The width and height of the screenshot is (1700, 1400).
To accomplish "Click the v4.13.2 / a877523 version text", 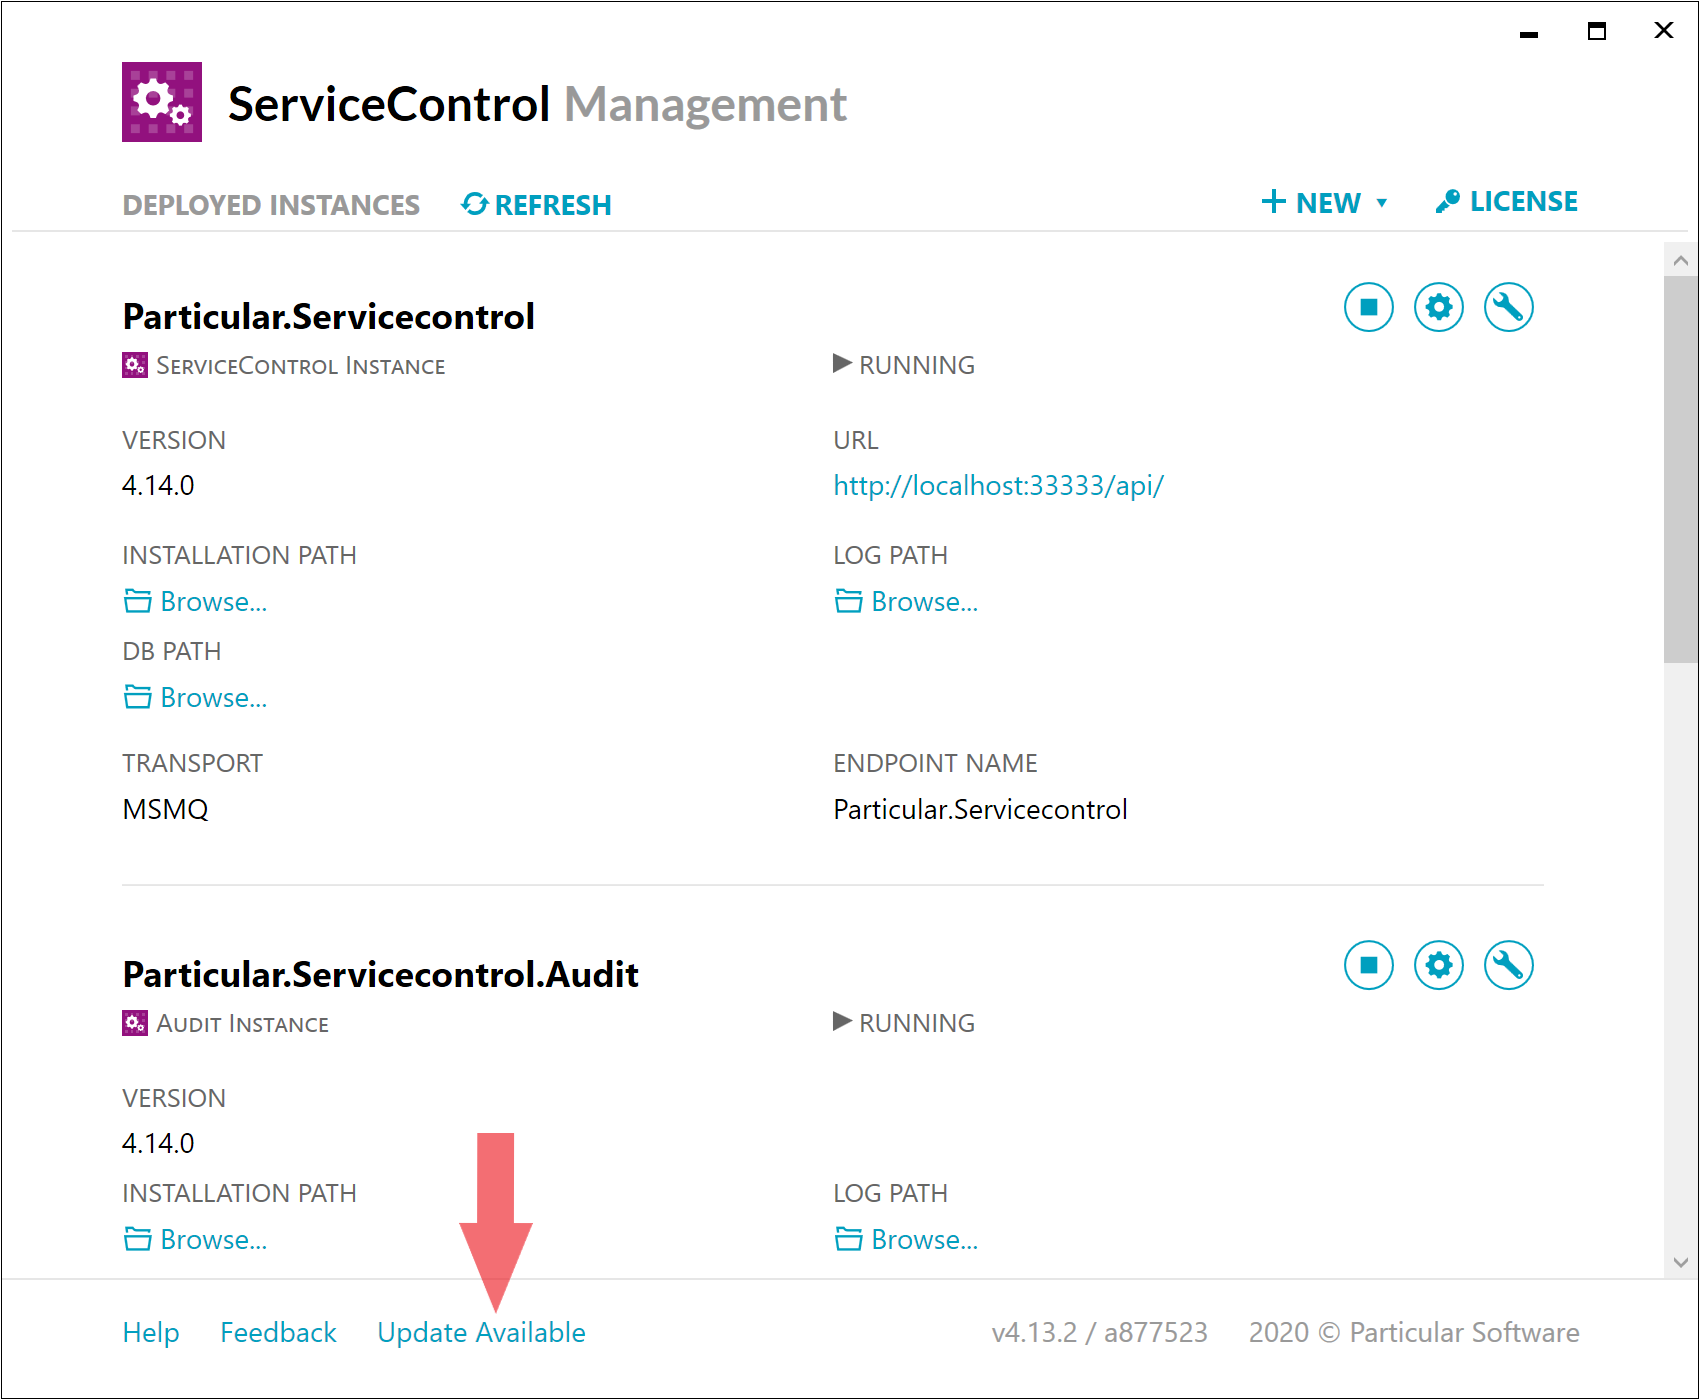I will pyautogui.click(x=1099, y=1333).
